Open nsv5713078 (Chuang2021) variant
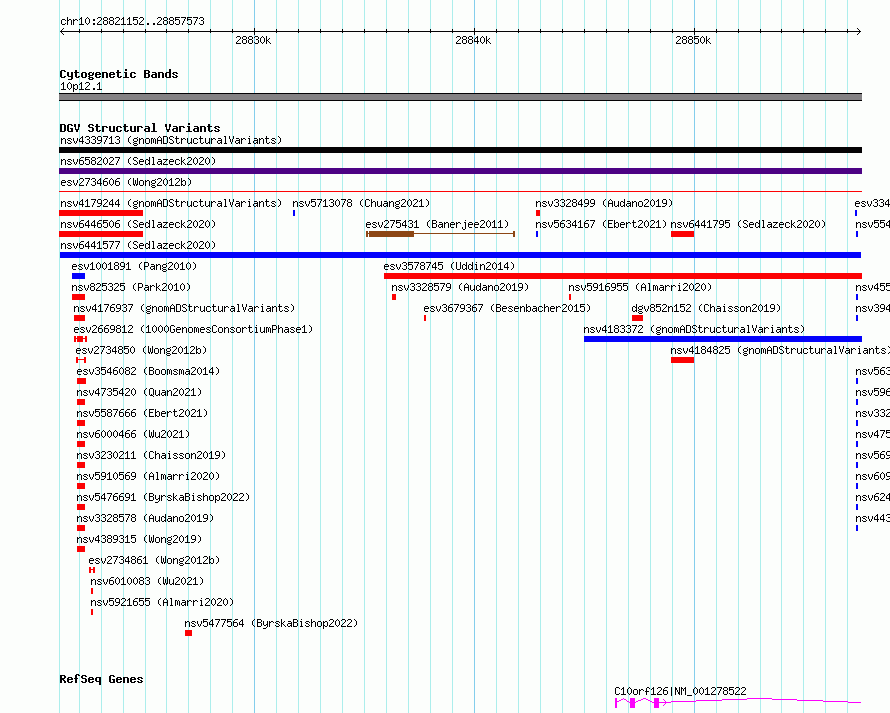The height and width of the screenshot is (713, 890). pos(361,203)
